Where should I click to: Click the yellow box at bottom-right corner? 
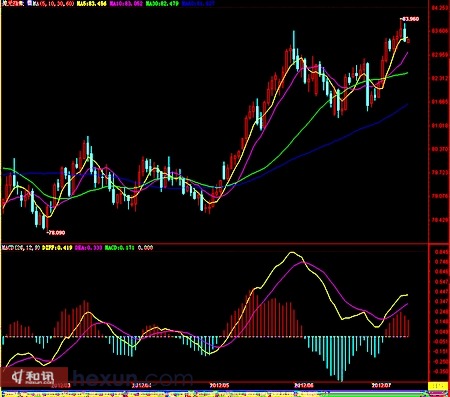[x=438, y=386]
